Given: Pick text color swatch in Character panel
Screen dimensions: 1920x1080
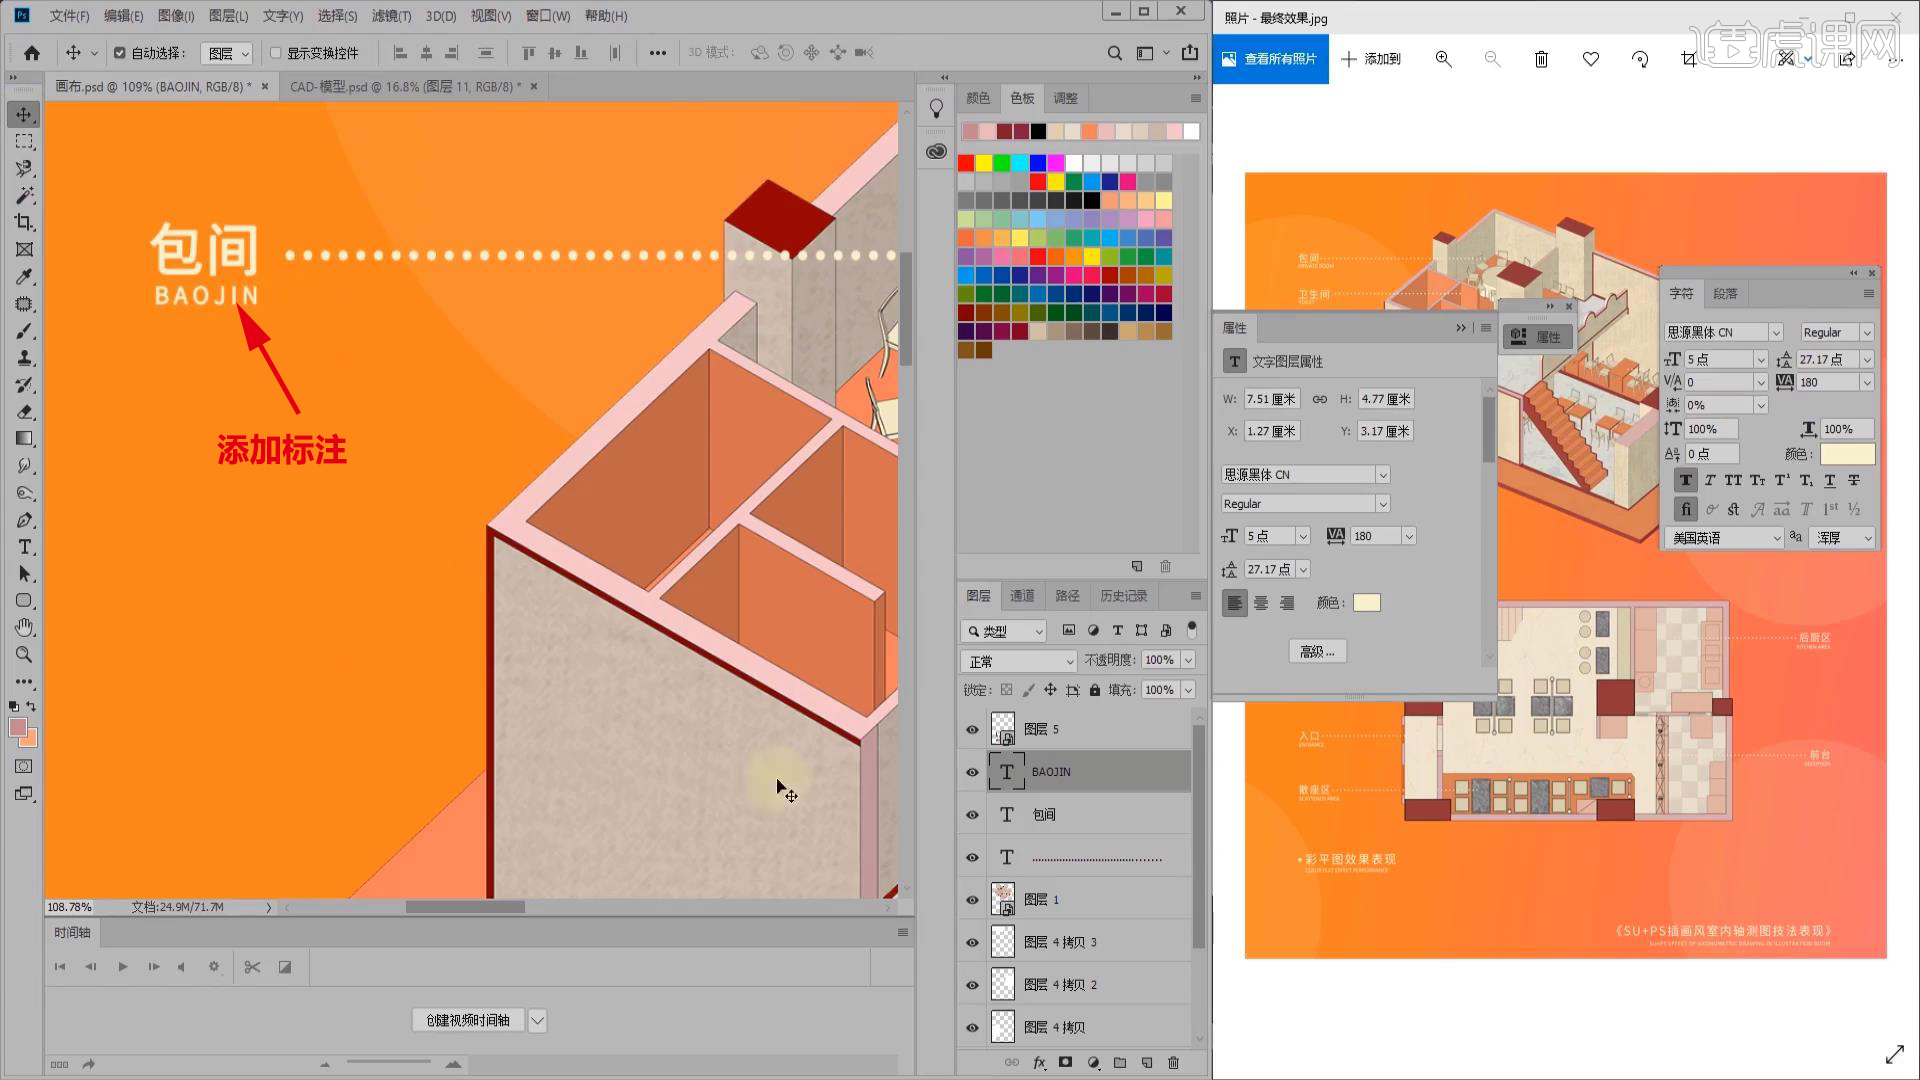Looking at the screenshot, I should pyautogui.click(x=1847, y=454).
